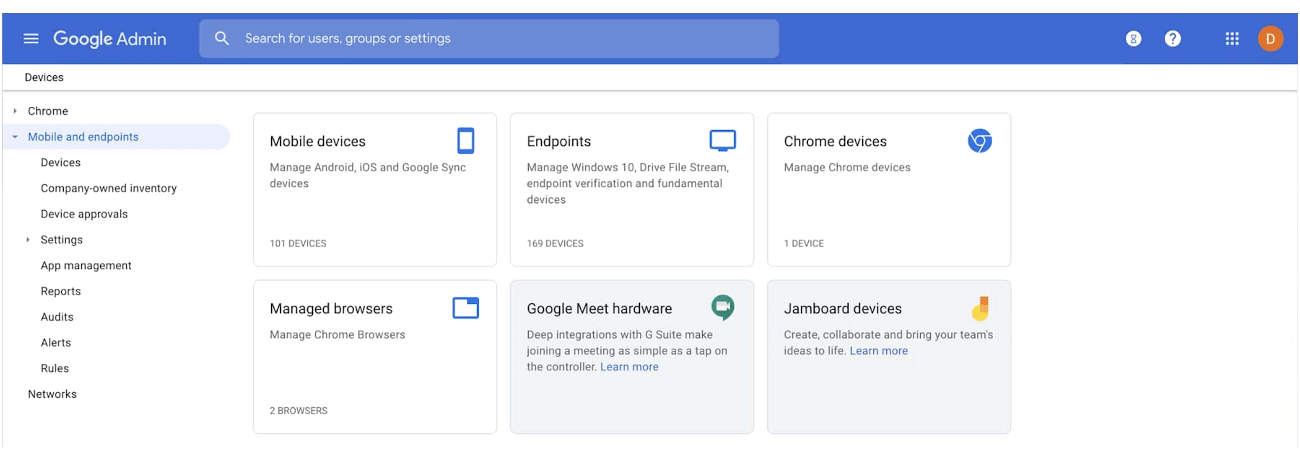Open the main hamburger menu
Screen dimensions: 1300x460
coord(31,39)
